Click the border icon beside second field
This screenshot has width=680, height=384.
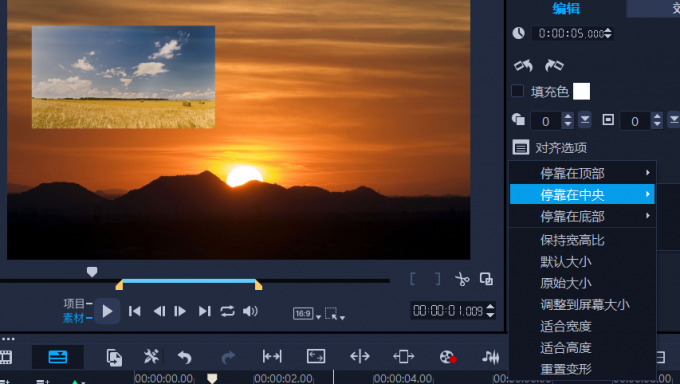608,120
